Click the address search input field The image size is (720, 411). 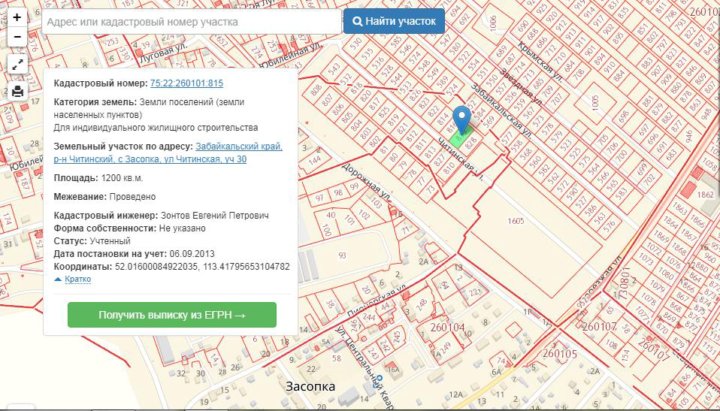pyautogui.click(x=189, y=21)
